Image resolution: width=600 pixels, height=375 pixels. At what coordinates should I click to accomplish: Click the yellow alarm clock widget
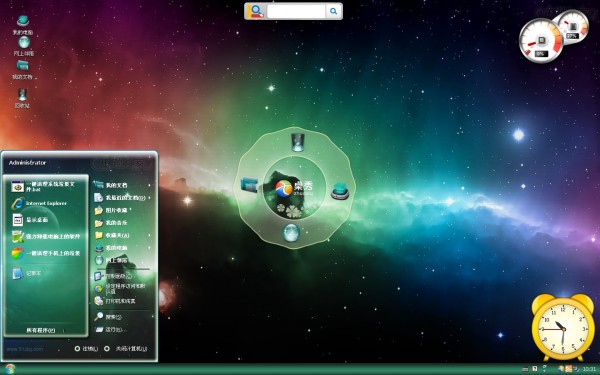562,327
